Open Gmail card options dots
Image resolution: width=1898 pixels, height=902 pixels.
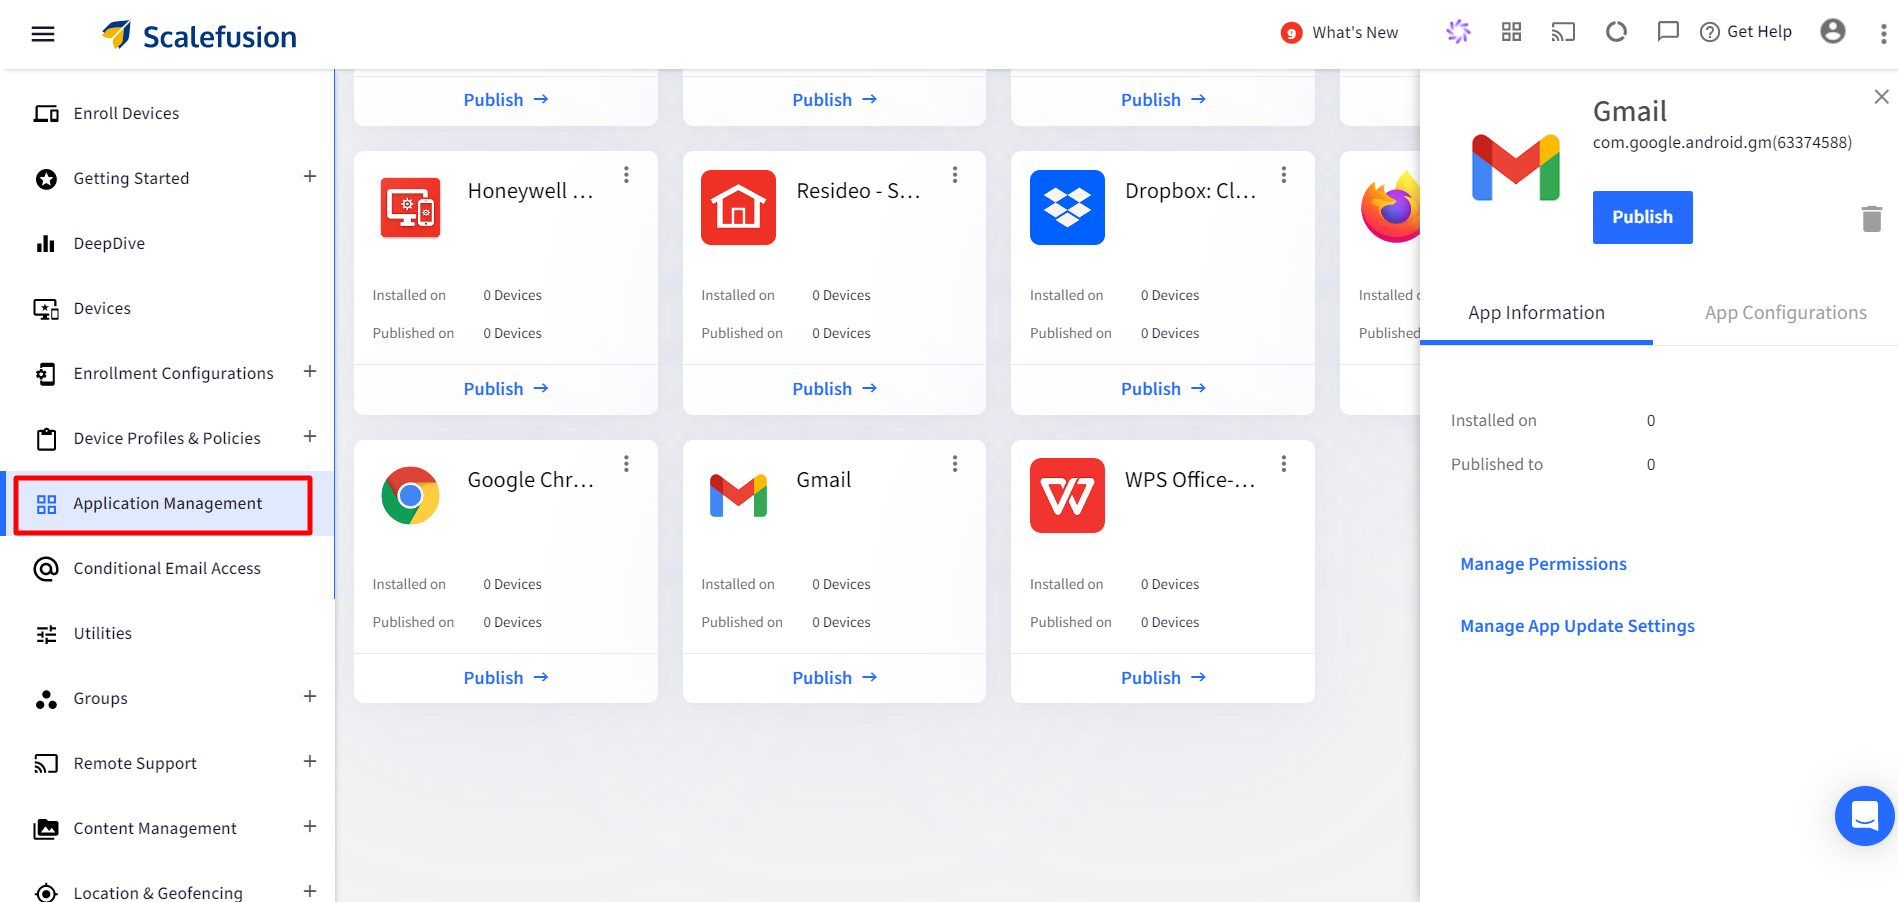tap(955, 464)
